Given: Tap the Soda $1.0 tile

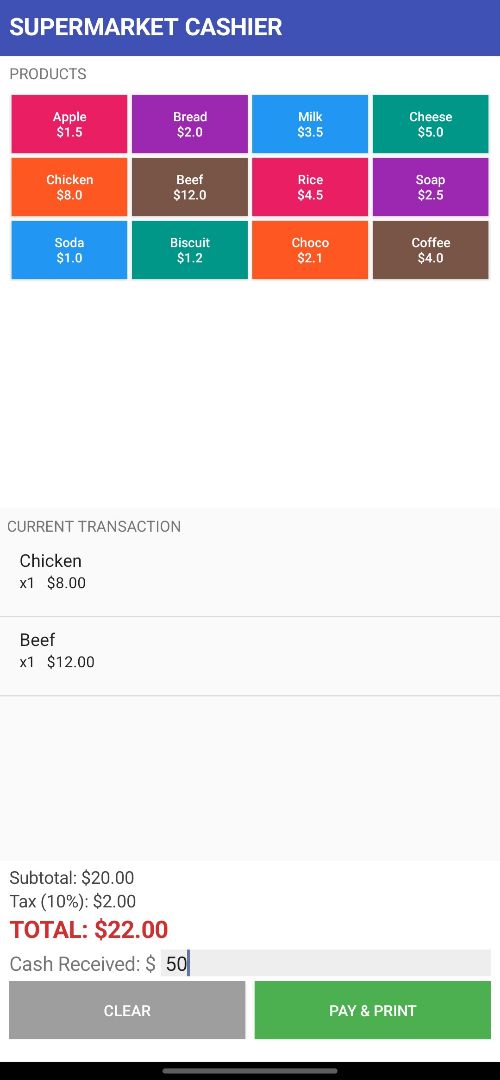Looking at the screenshot, I should click(x=69, y=250).
